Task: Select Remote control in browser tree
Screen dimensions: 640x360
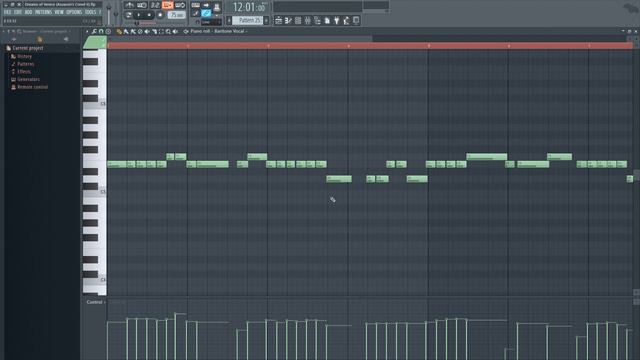Action: point(32,87)
